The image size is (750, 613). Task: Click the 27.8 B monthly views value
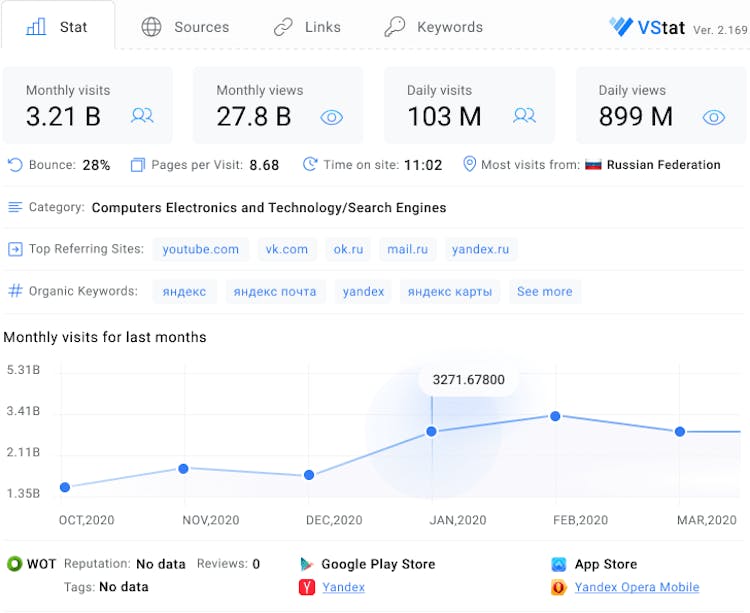click(254, 117)
